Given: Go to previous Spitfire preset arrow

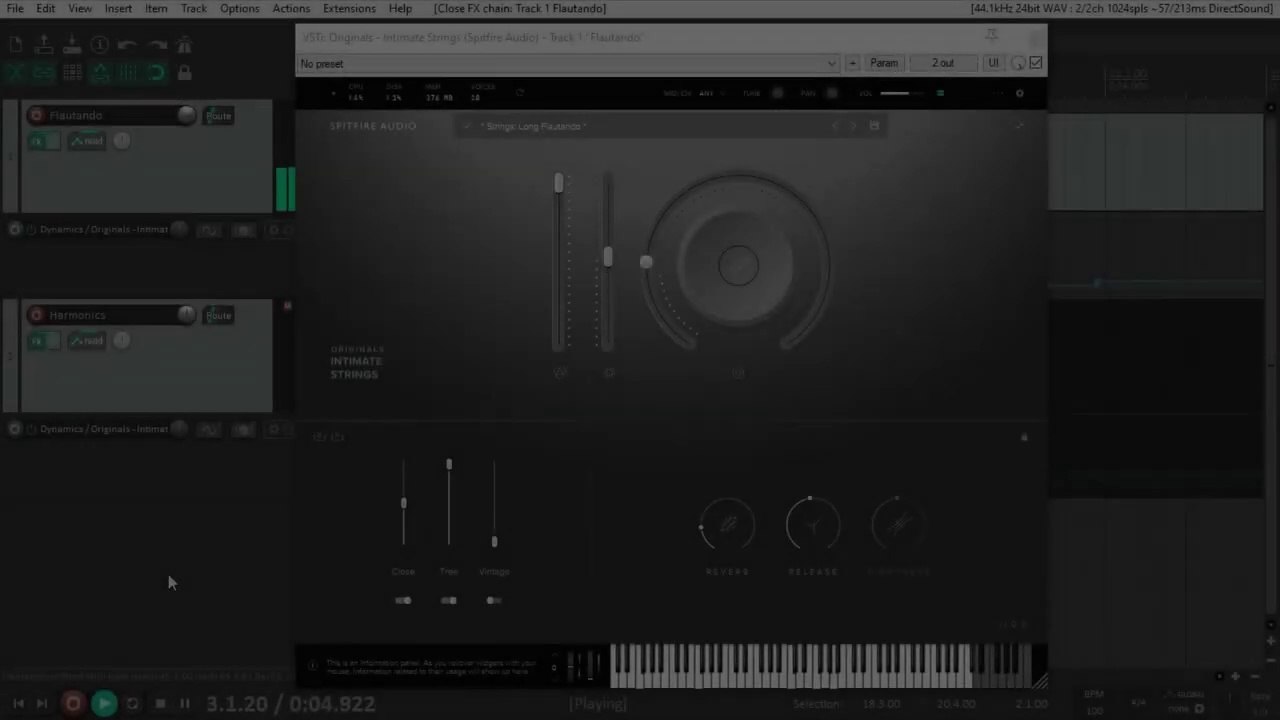Looking at the screenshot, I should pos(836,126).
